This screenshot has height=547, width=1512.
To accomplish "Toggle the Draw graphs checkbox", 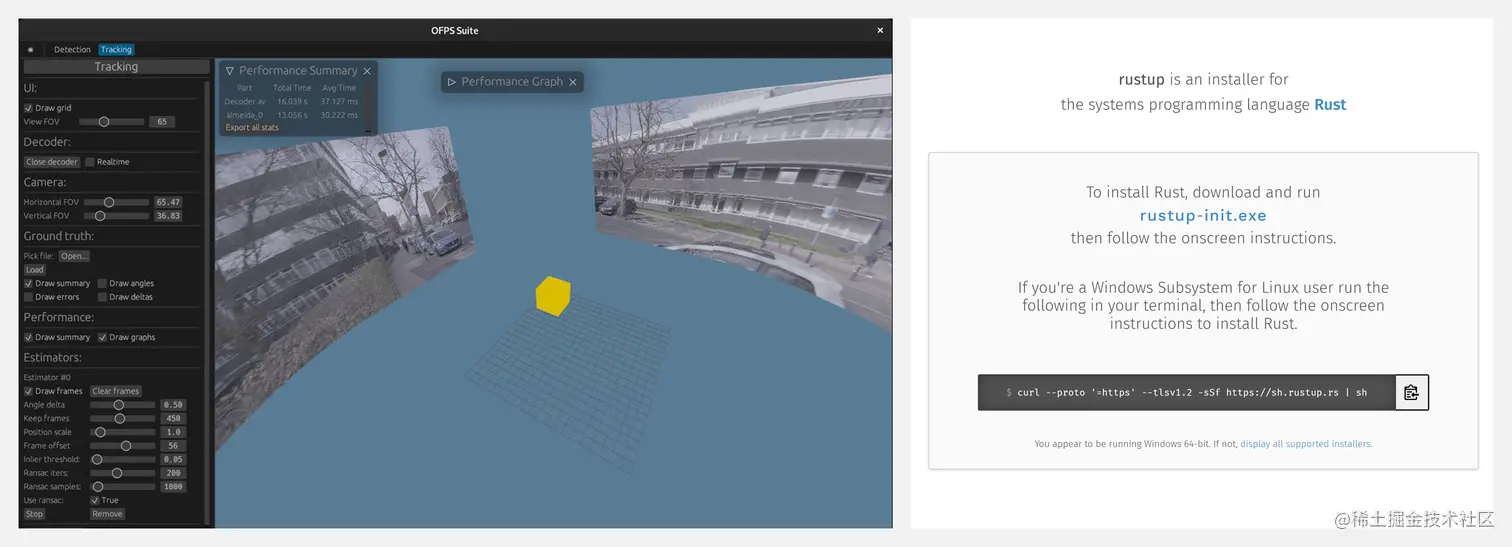I will pyautogui.click(x=102, y=338).
